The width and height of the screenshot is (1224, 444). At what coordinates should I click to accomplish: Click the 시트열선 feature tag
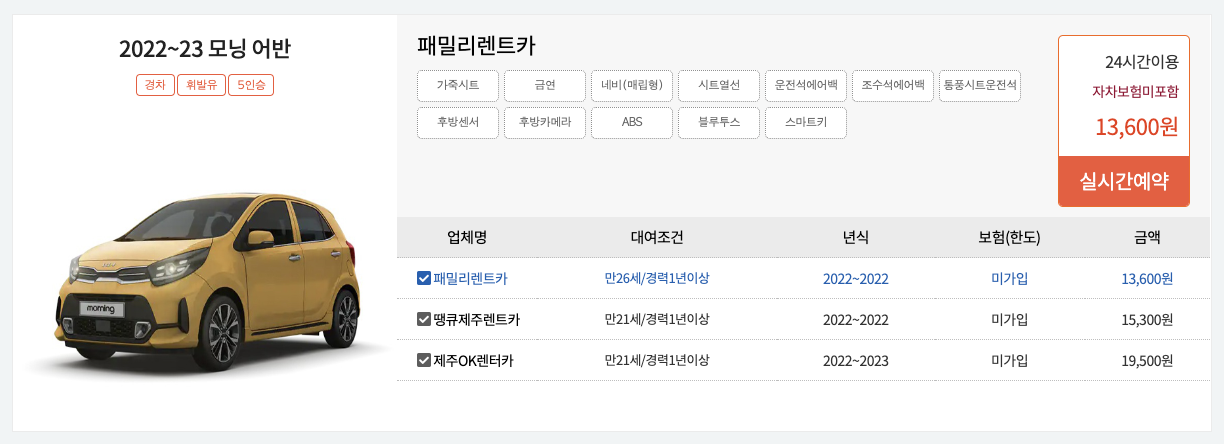719,86
